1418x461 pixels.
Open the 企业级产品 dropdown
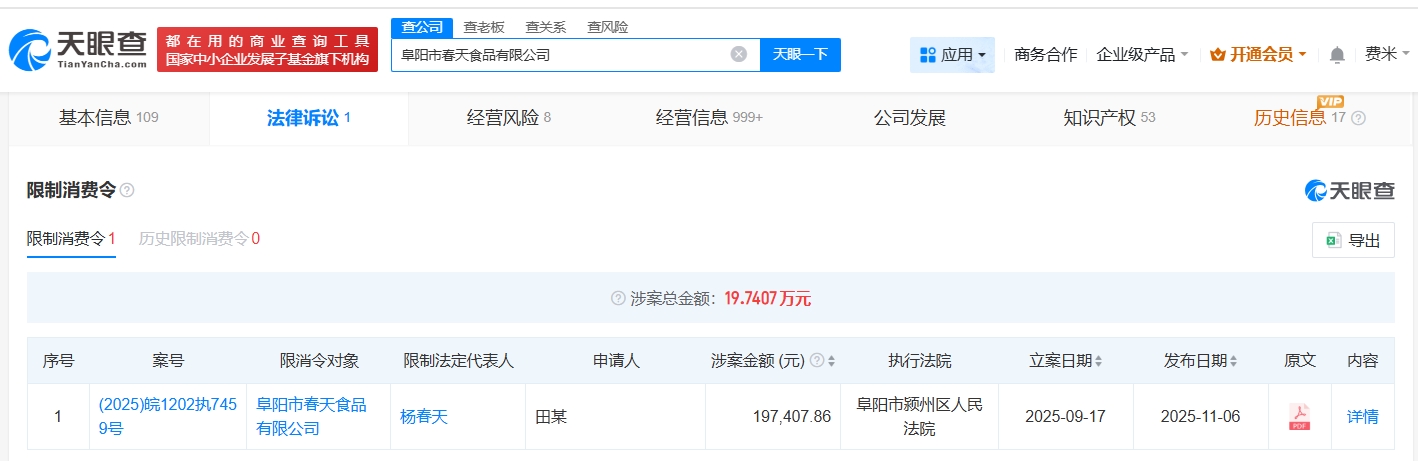[x=1142, y=55]
